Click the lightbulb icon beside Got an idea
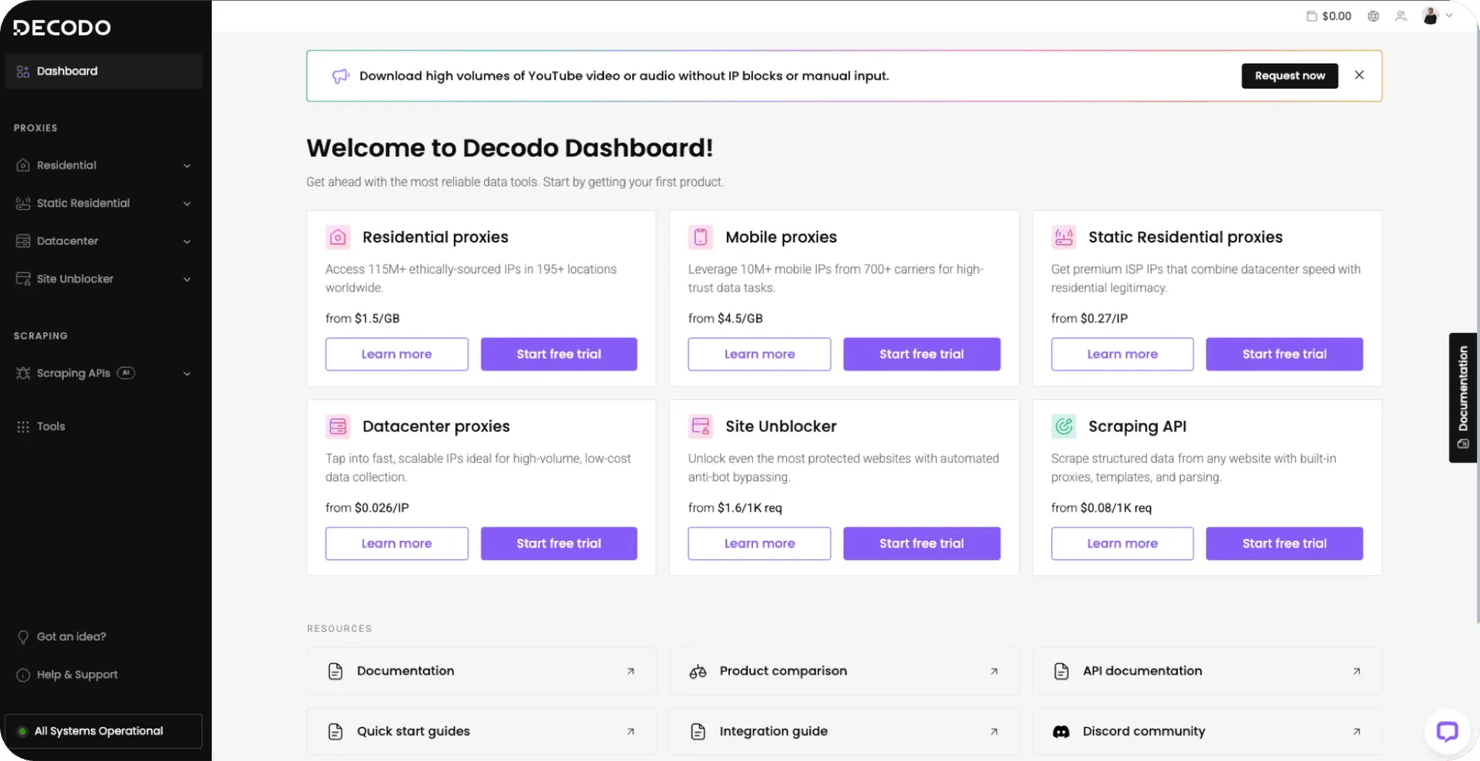1480x761 pixels. tap(23, 637)
